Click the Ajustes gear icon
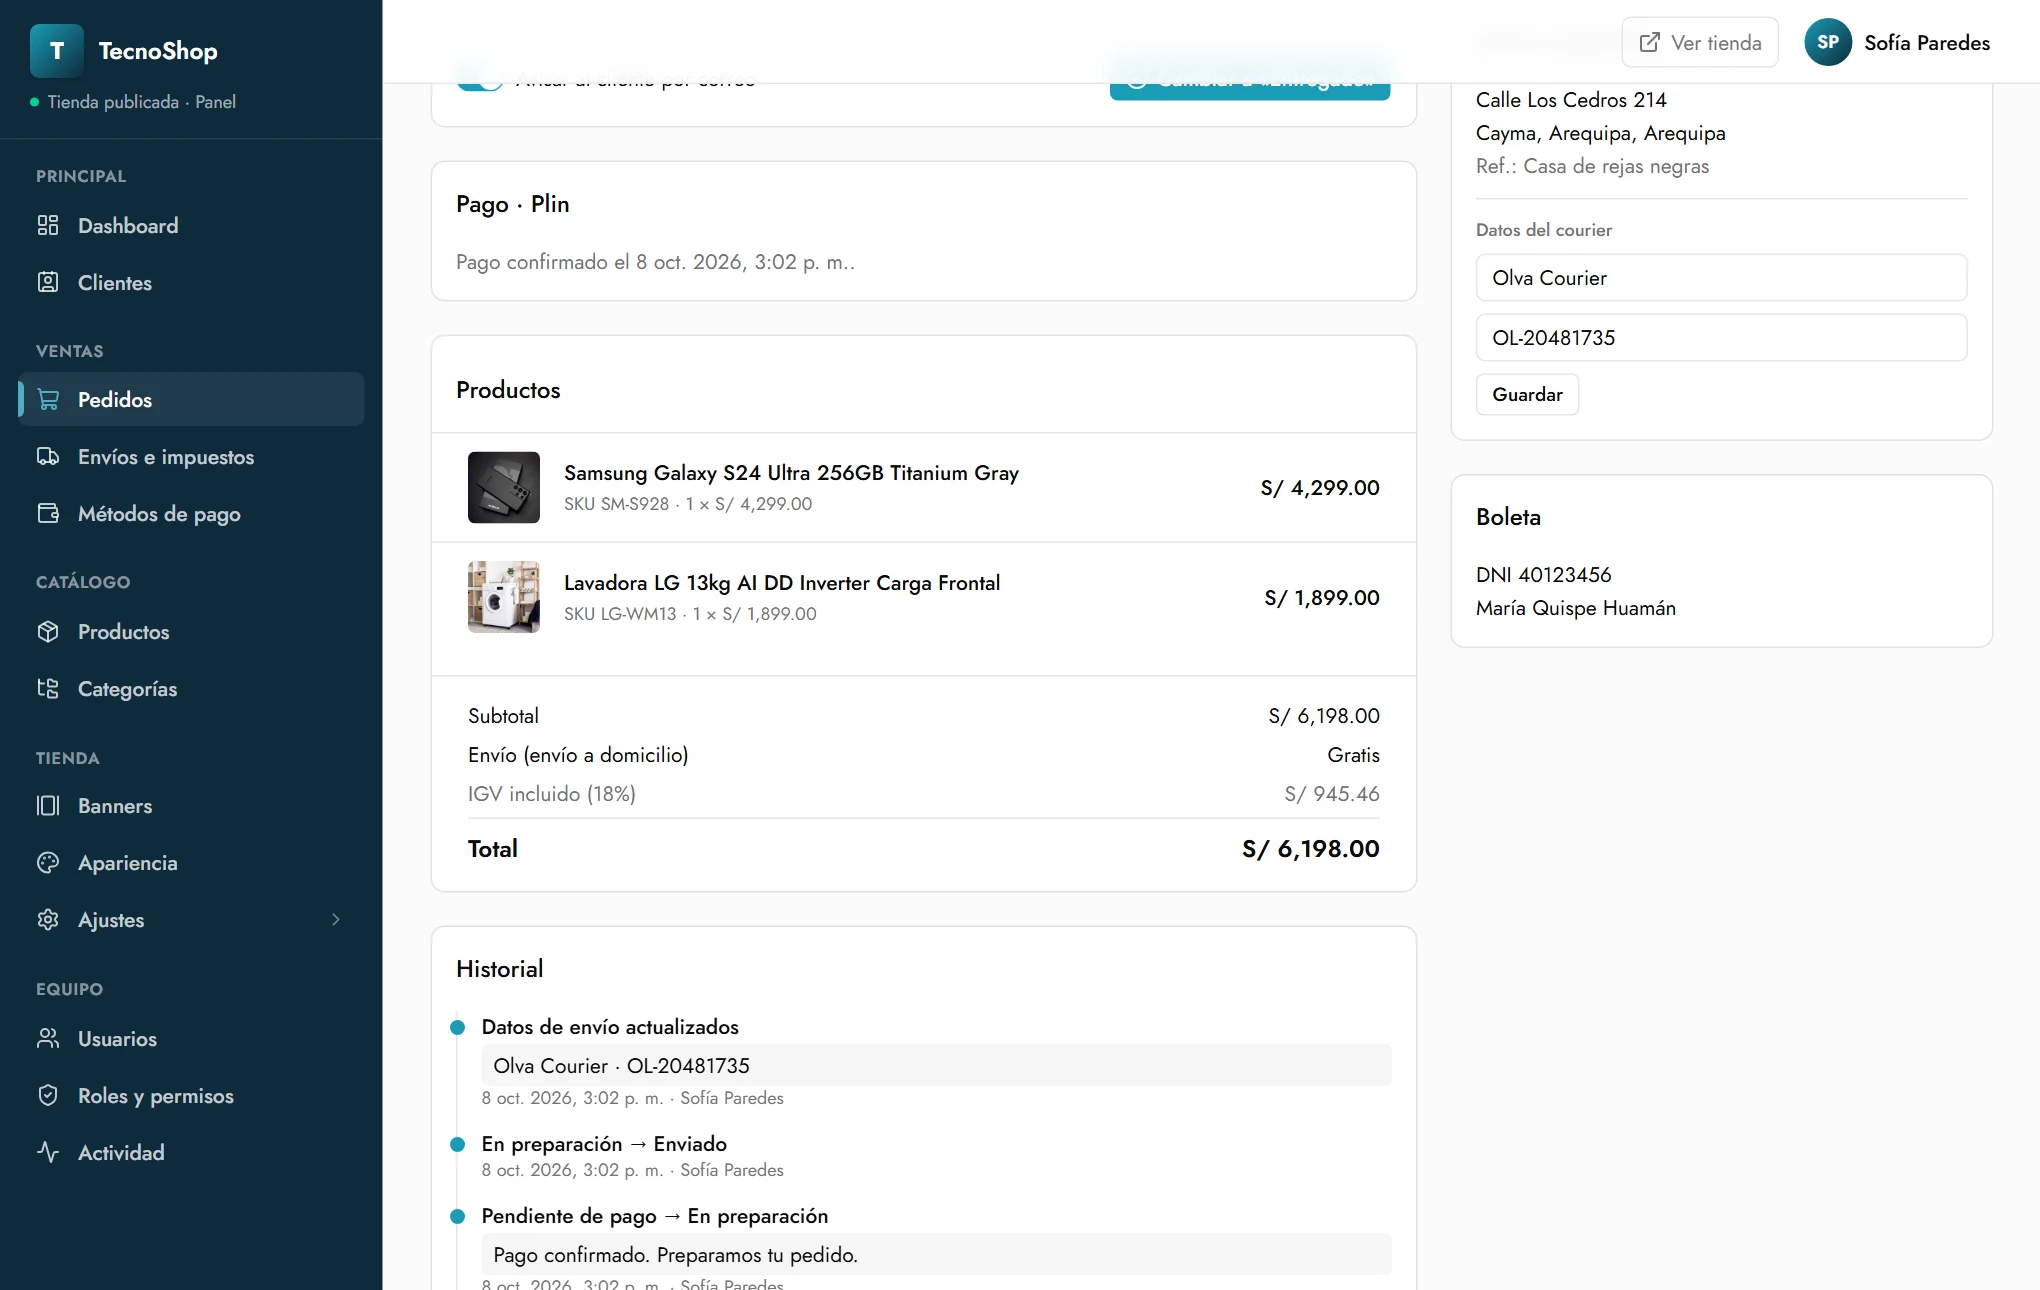2040x1290 pixels. tap(48, 919)
